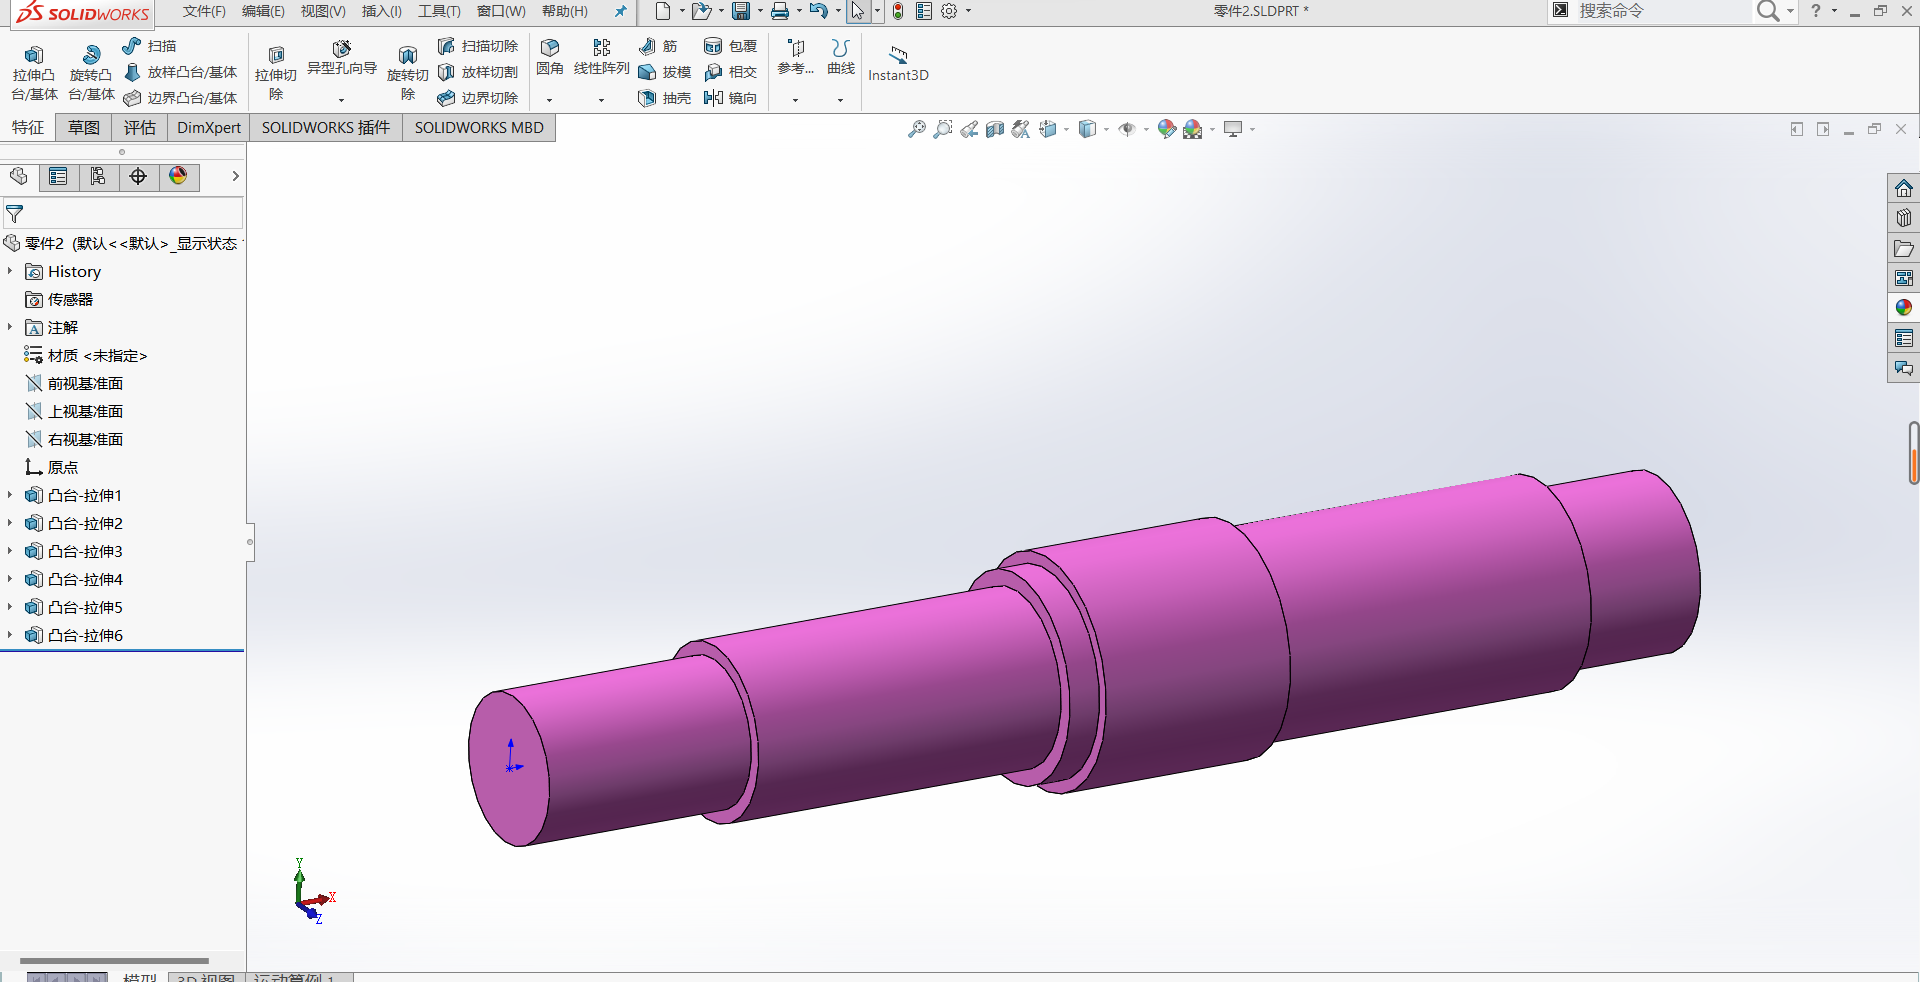Screen dimensions: 1920x982
Task: Choose the 拉伸切除 extruded cut tool
Action: 276,72
